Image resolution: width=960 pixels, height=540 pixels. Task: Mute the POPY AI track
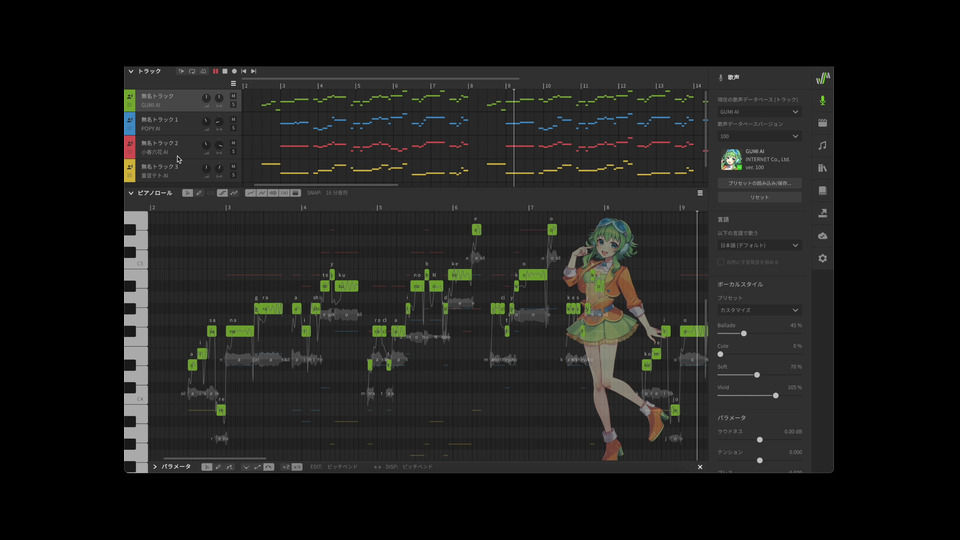(x=233, y=119)
